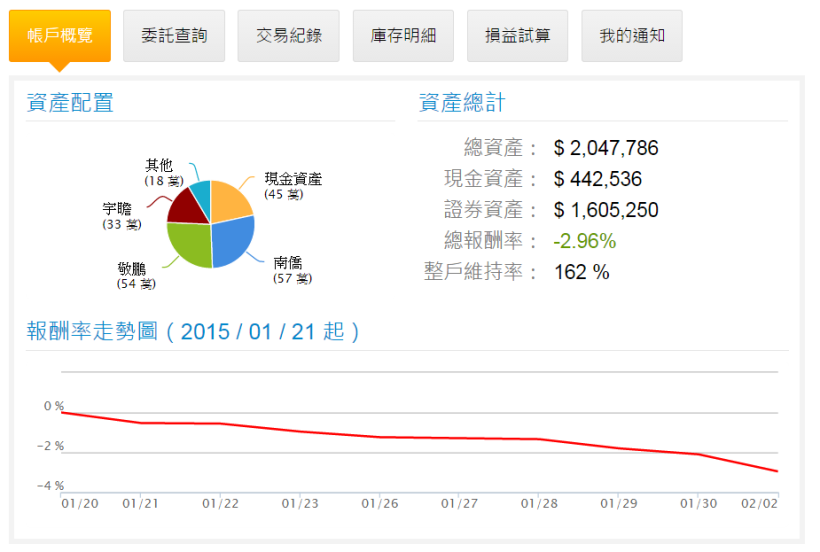Open the 我的通知 tab

pos(632,36)
